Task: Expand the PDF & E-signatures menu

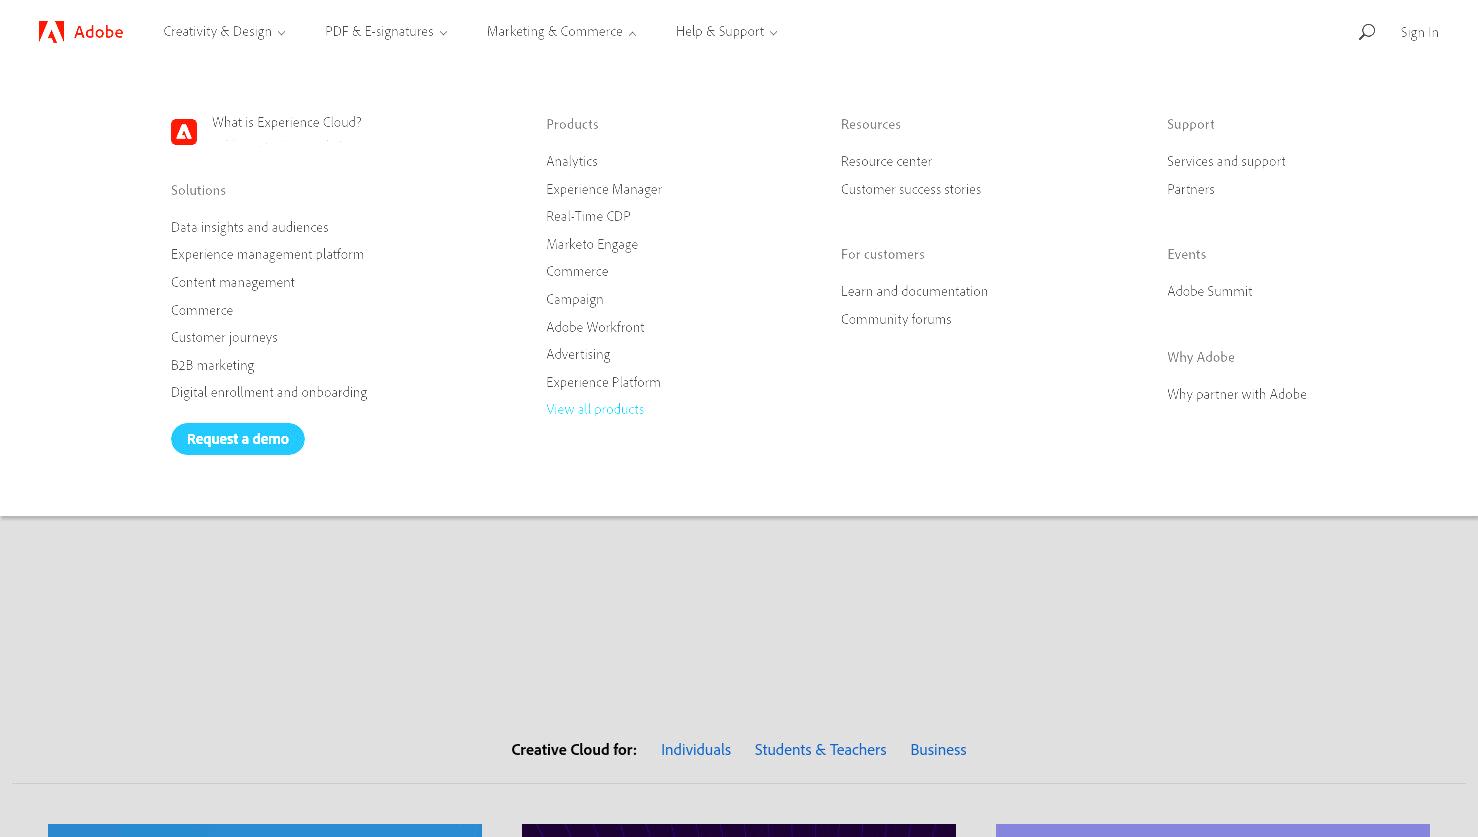Action: tap(386, 32)
